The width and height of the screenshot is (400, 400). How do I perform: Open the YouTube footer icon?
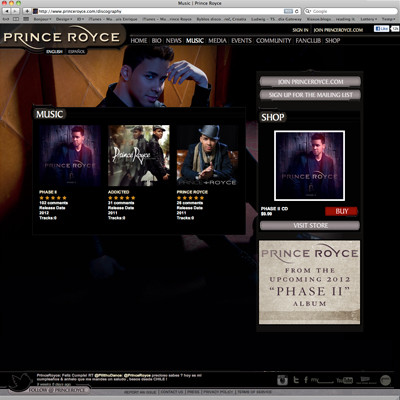344,380
